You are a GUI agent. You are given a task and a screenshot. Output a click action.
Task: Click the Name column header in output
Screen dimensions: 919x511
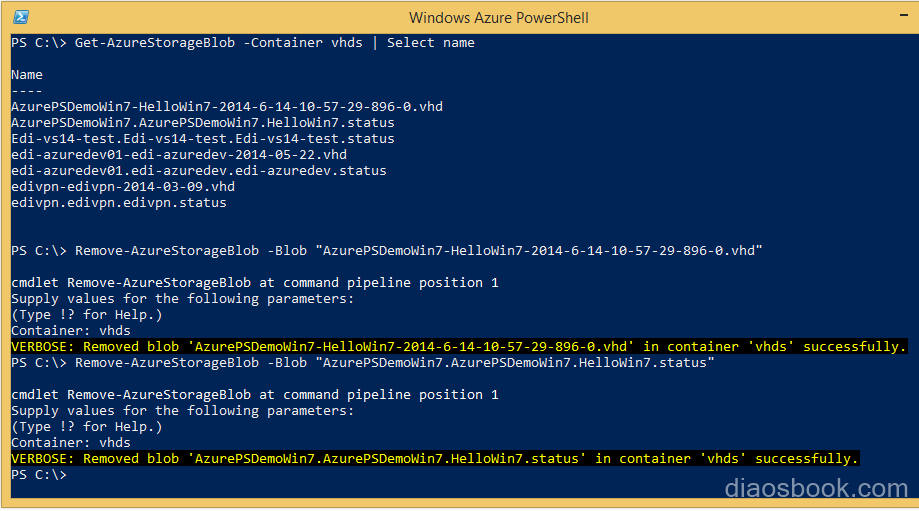pyautogui.click(x=27, y=75)
